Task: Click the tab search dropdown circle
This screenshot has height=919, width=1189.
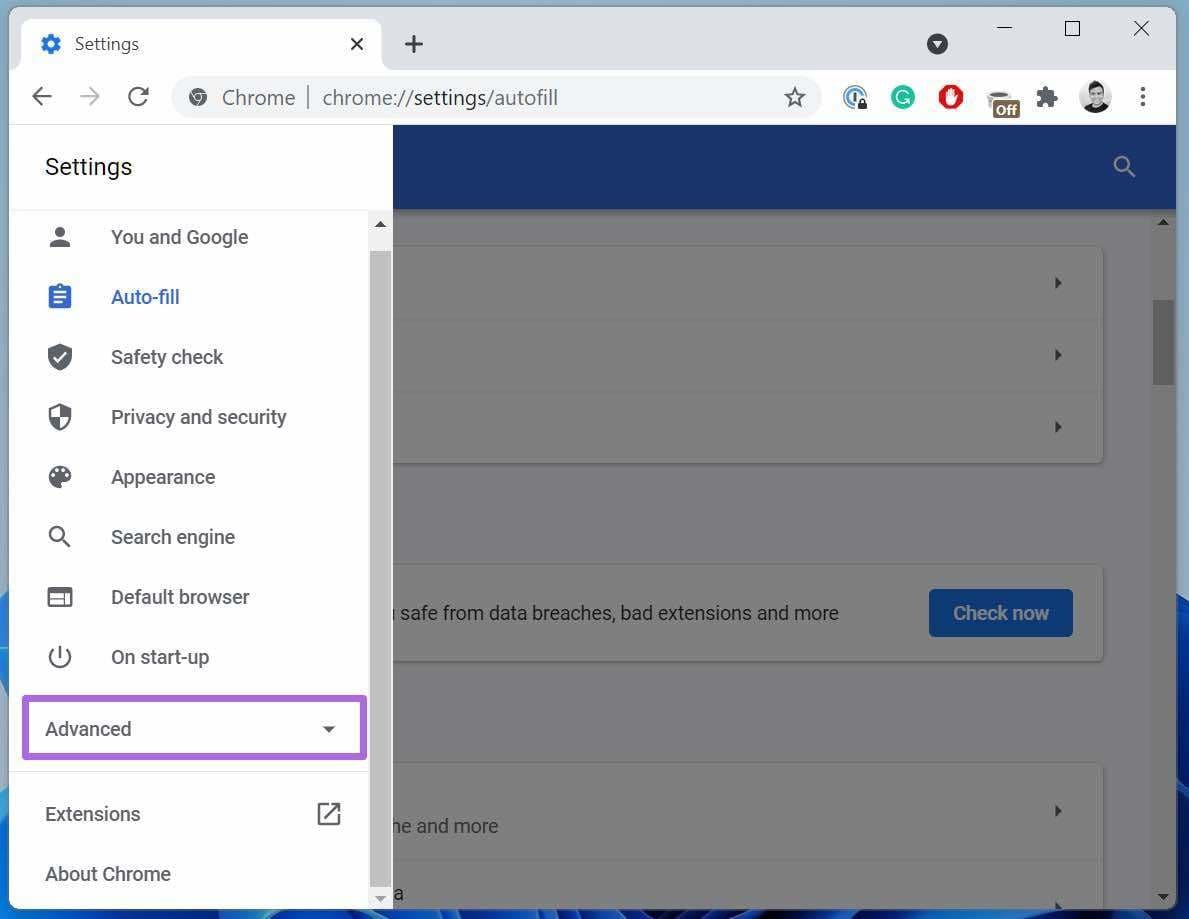Action: 937,44
